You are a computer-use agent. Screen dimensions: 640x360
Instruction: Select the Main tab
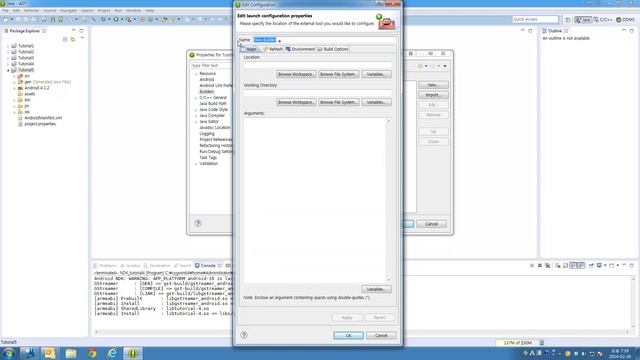point(250,49)
